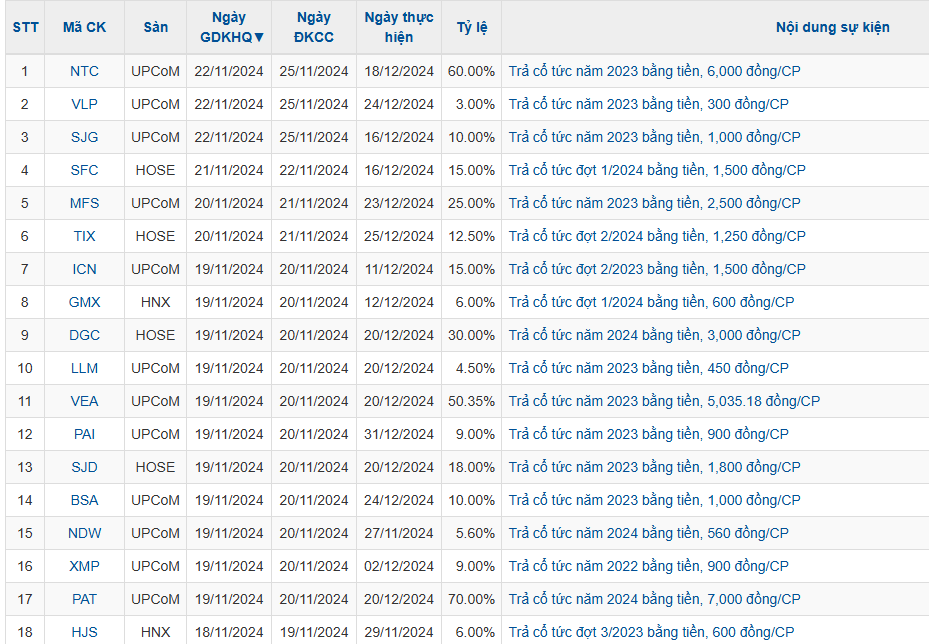Click the Mã CK column header
929x644 pixels.
click(84, 28)
